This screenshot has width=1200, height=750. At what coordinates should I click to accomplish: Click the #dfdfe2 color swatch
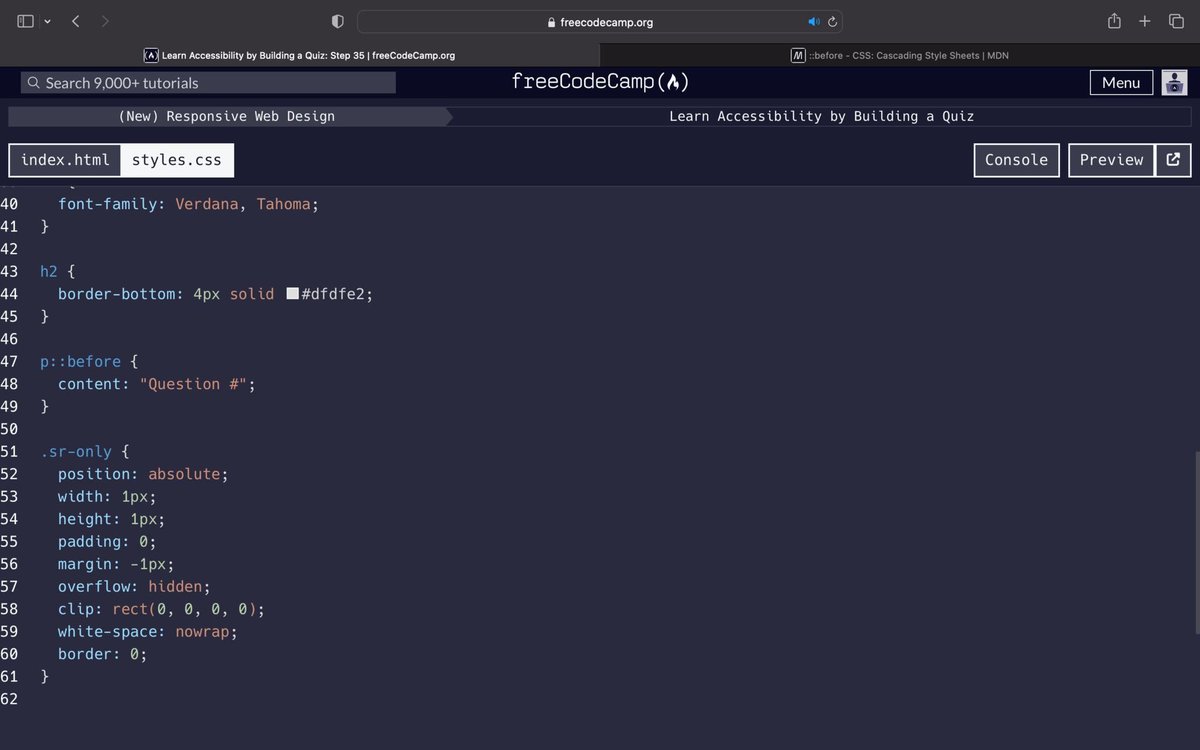click(x=292, y=294)
